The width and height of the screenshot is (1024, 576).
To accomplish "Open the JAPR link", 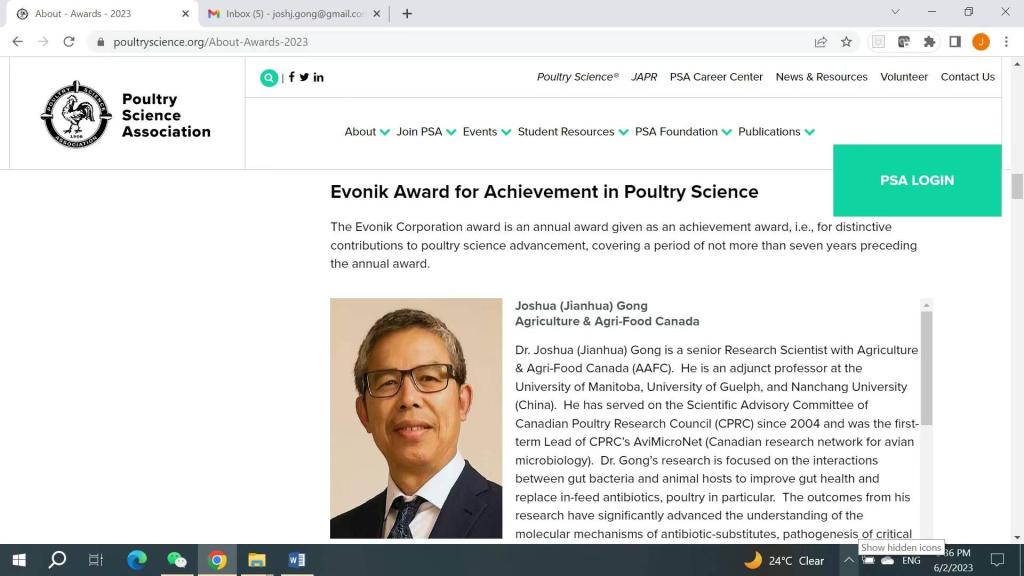I will (644, 77).
